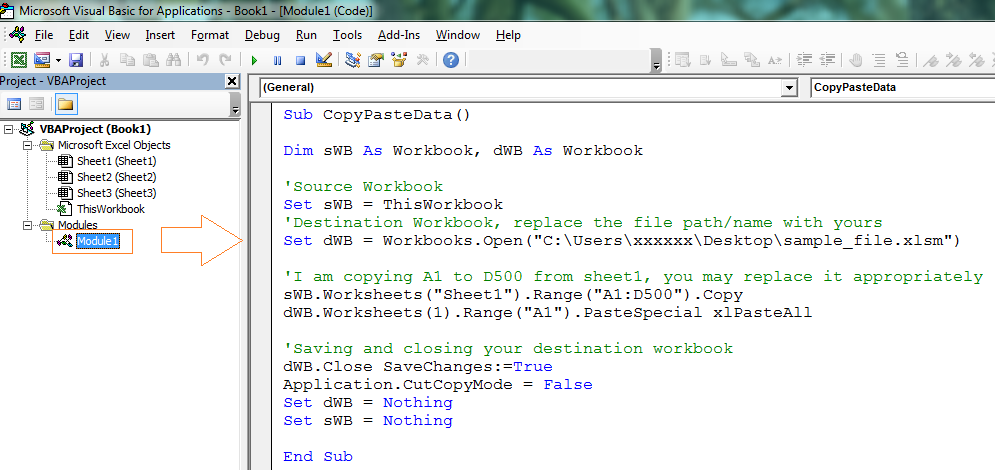Open the Tools menu
Viewport: 995px width, 470px height.
pos(348,35)
